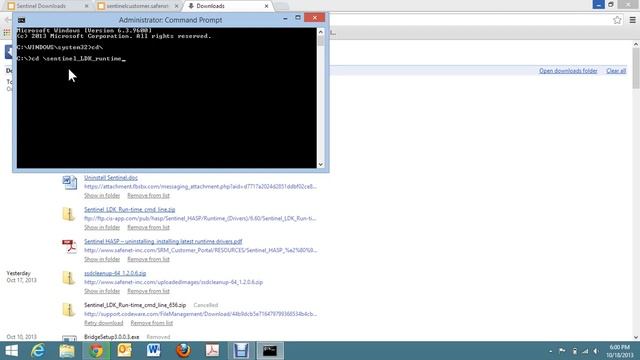Click the support.codeware.com download URL
Viewport: 640px width, 360px height.
[x=200, y=314]
